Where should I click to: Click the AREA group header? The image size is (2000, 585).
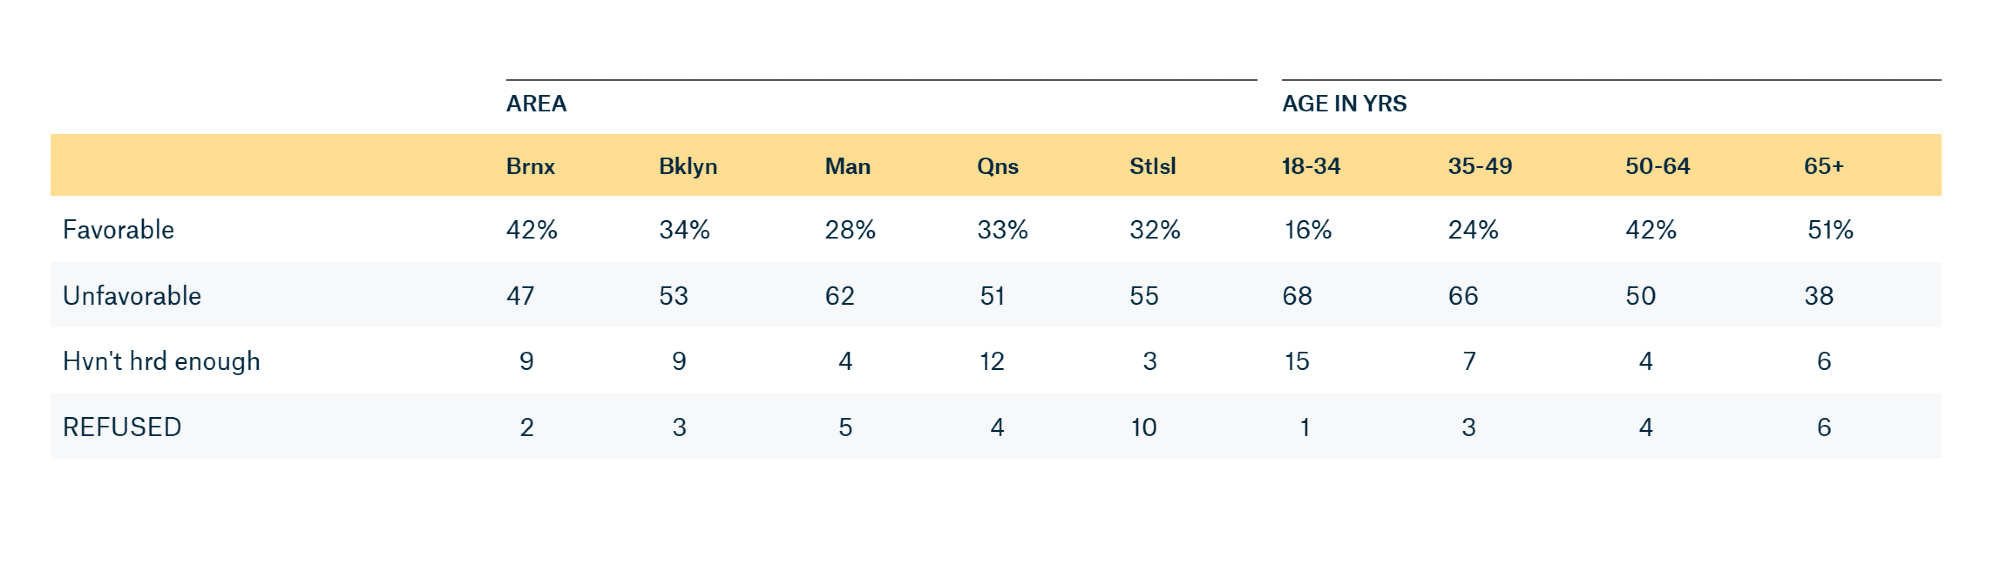(x=536, y=104)
